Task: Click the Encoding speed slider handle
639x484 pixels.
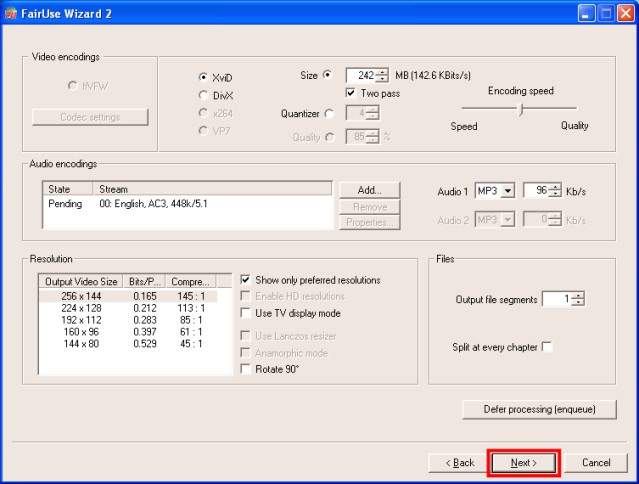Action: pyautogui.click(x=520, y=108)
